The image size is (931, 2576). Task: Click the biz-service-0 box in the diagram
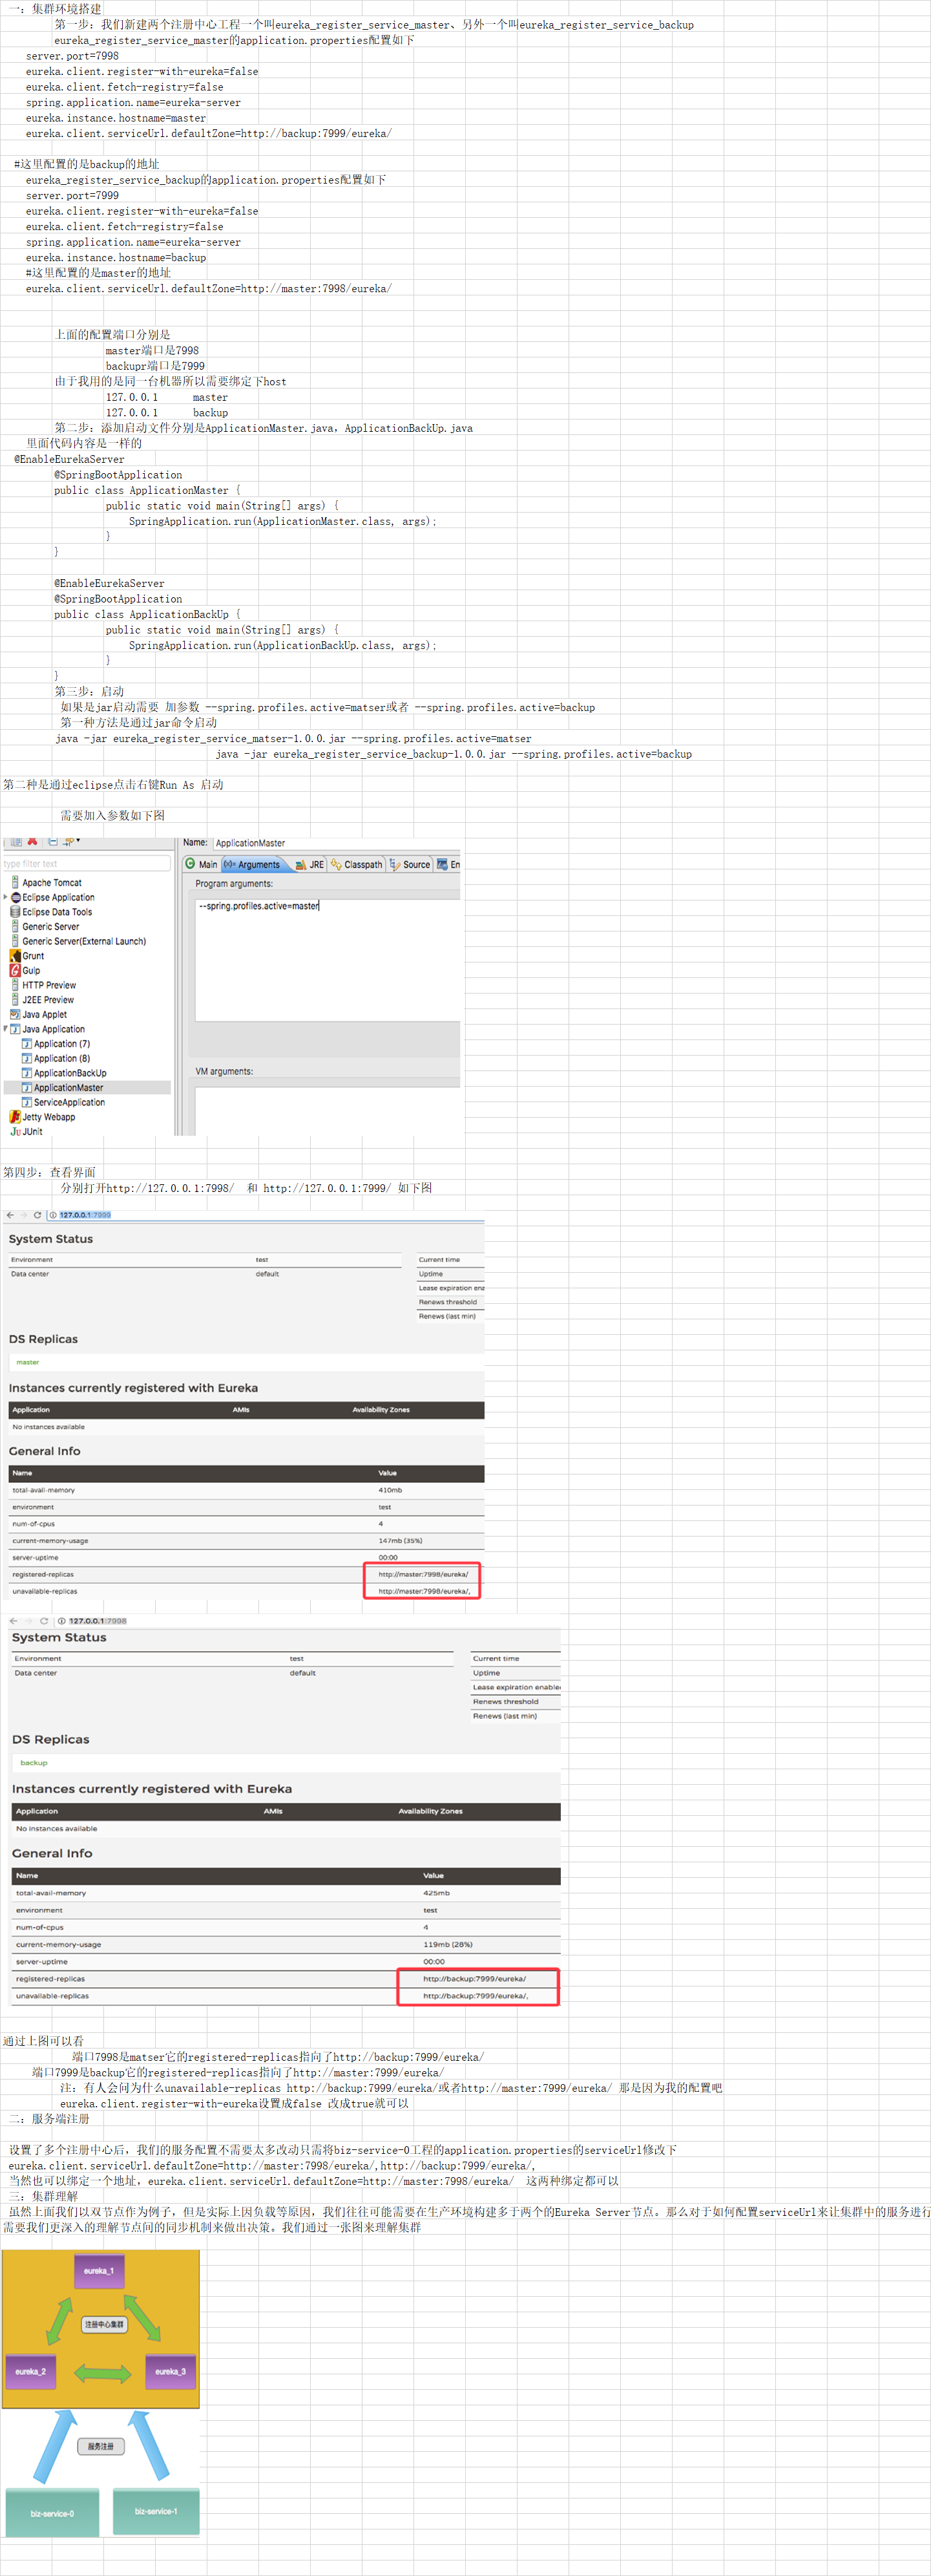pos(52,2513)
